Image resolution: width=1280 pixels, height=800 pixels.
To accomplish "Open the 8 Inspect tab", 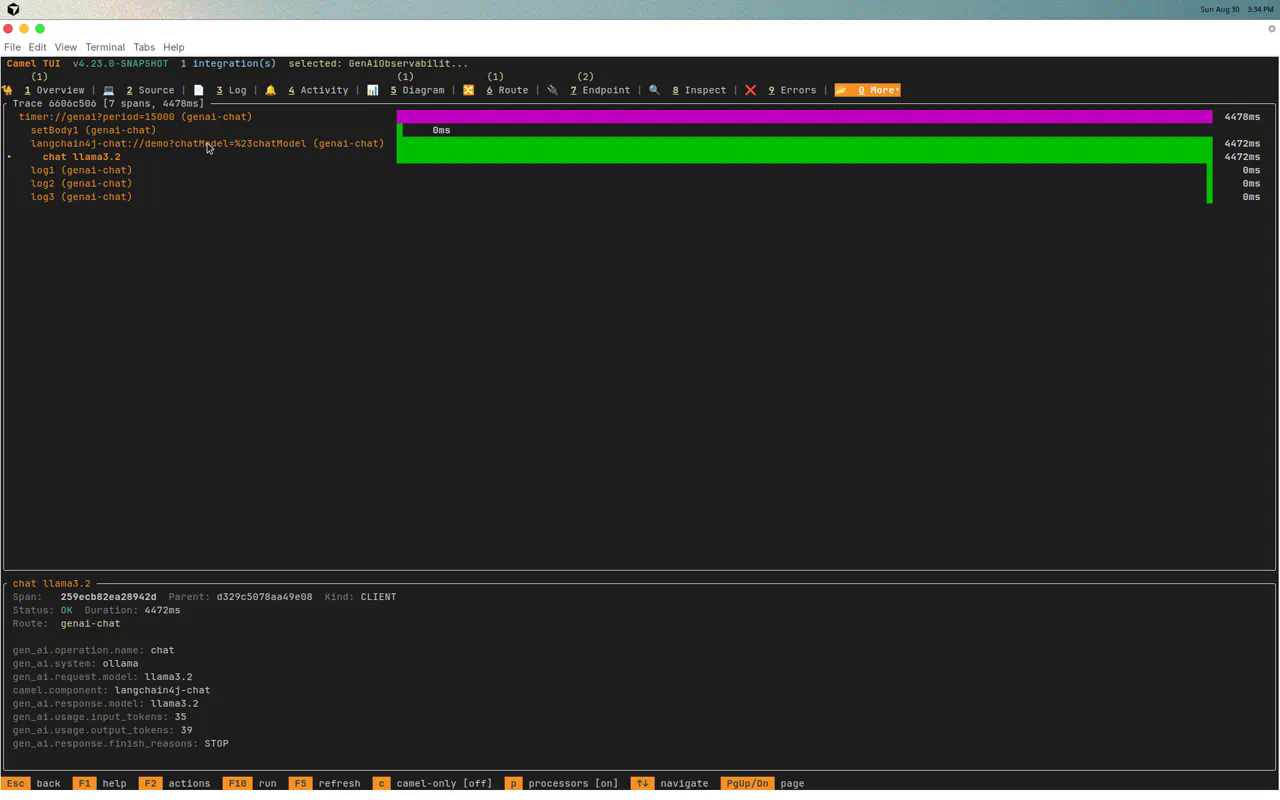I will tap(699, 90).
